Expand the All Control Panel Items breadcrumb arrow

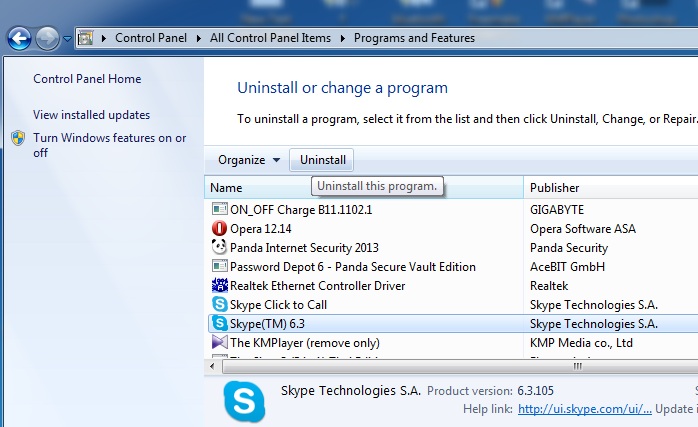[x=342, y=39]
